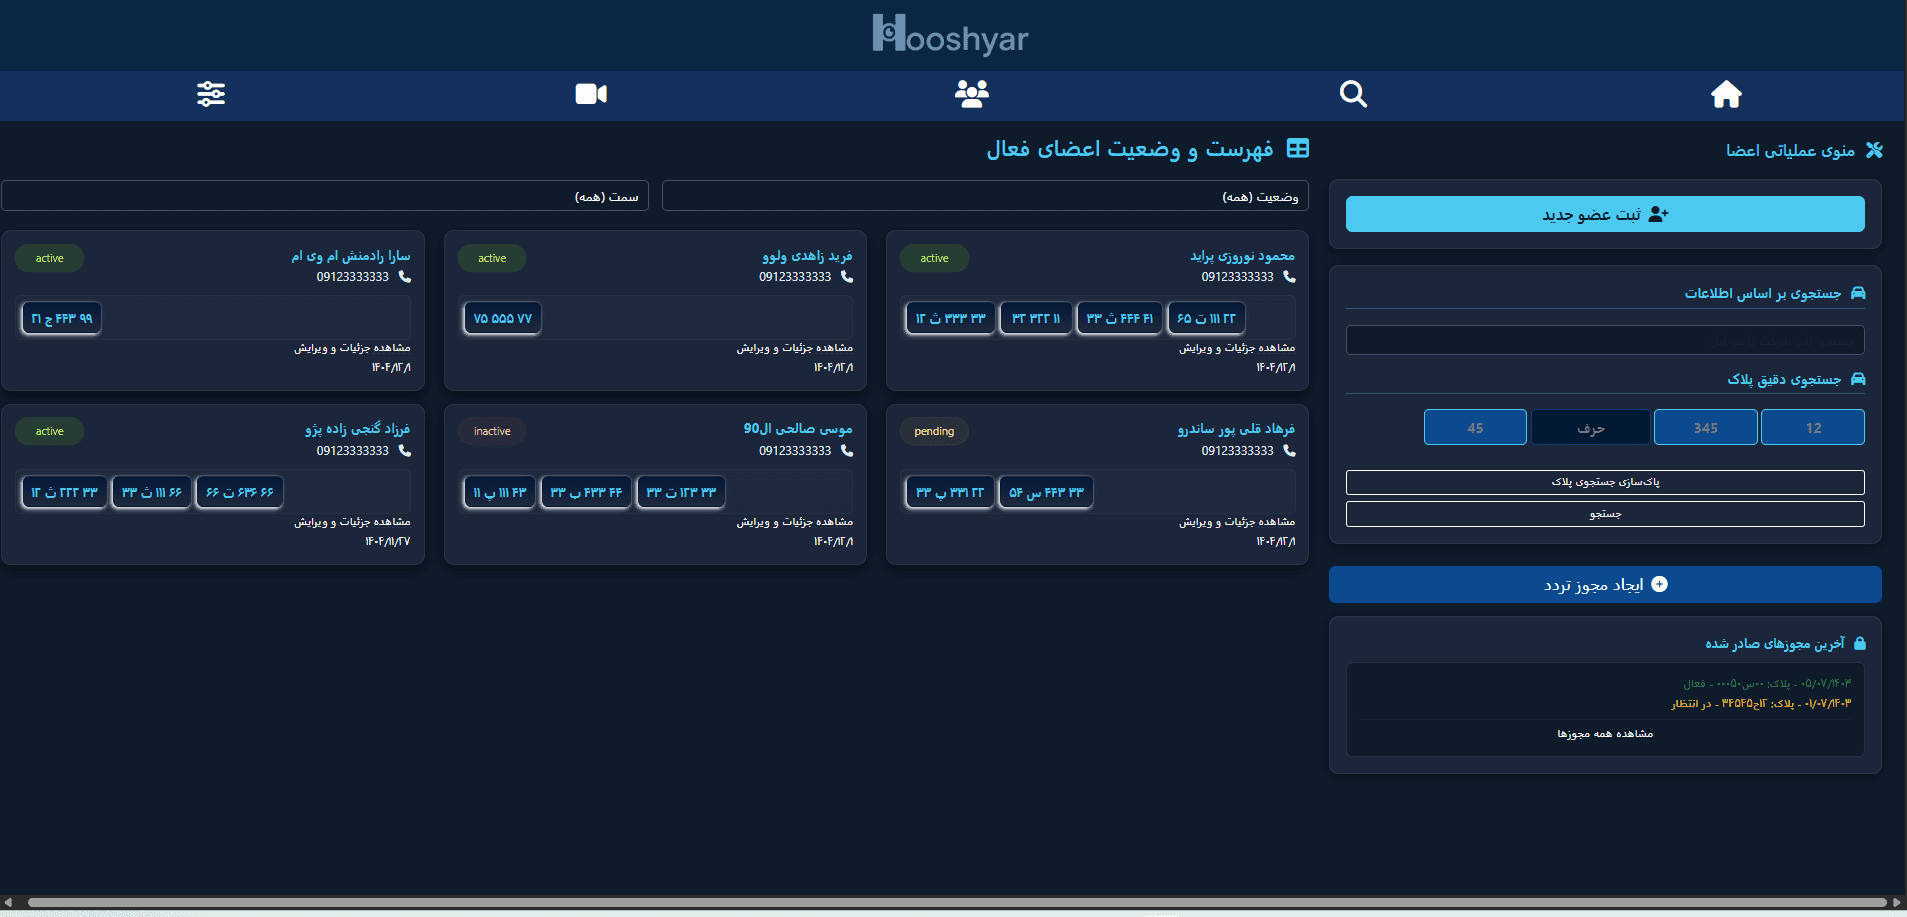The image size is (1907, 917).
Task: Click phone icon on محمود نوروزی پراید card
Action: click(x=1289, y=277)
